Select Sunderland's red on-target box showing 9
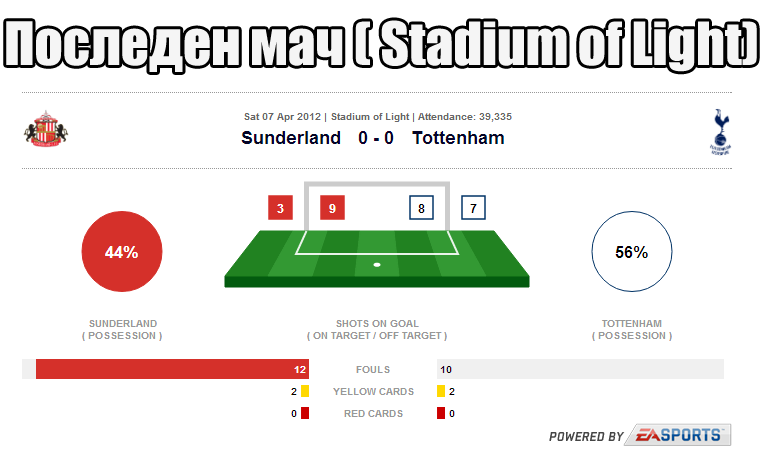Image resolution: width=763 pixels, height=475 pixels. (x=332, y=208)
